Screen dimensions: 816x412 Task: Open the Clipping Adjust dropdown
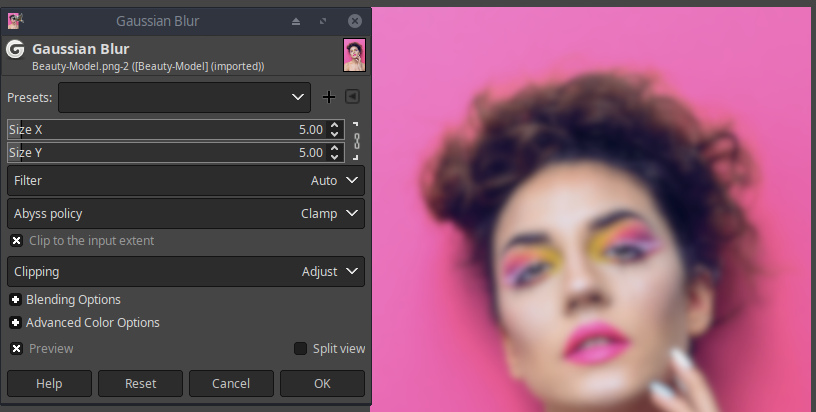186,272
